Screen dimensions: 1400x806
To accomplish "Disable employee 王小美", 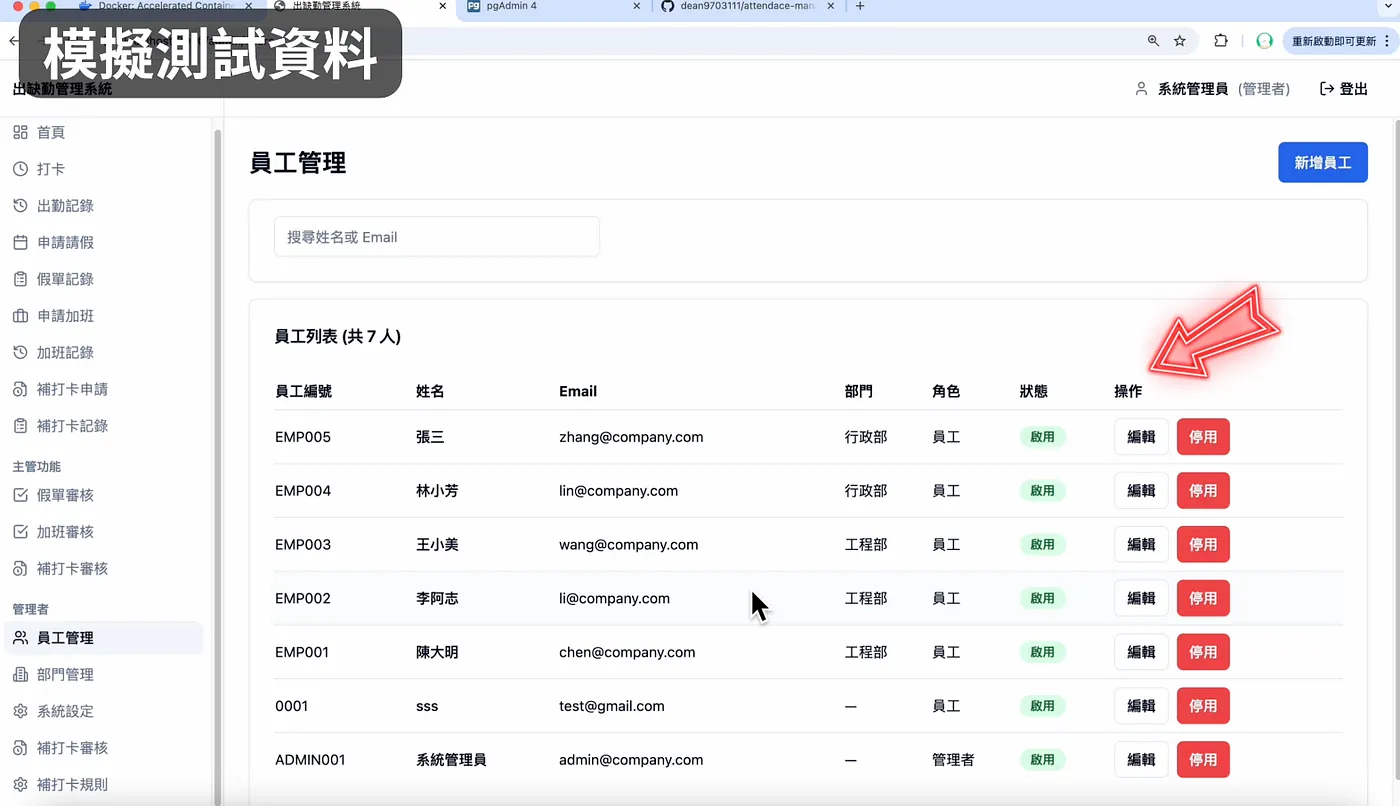I will click(1203, 544).
